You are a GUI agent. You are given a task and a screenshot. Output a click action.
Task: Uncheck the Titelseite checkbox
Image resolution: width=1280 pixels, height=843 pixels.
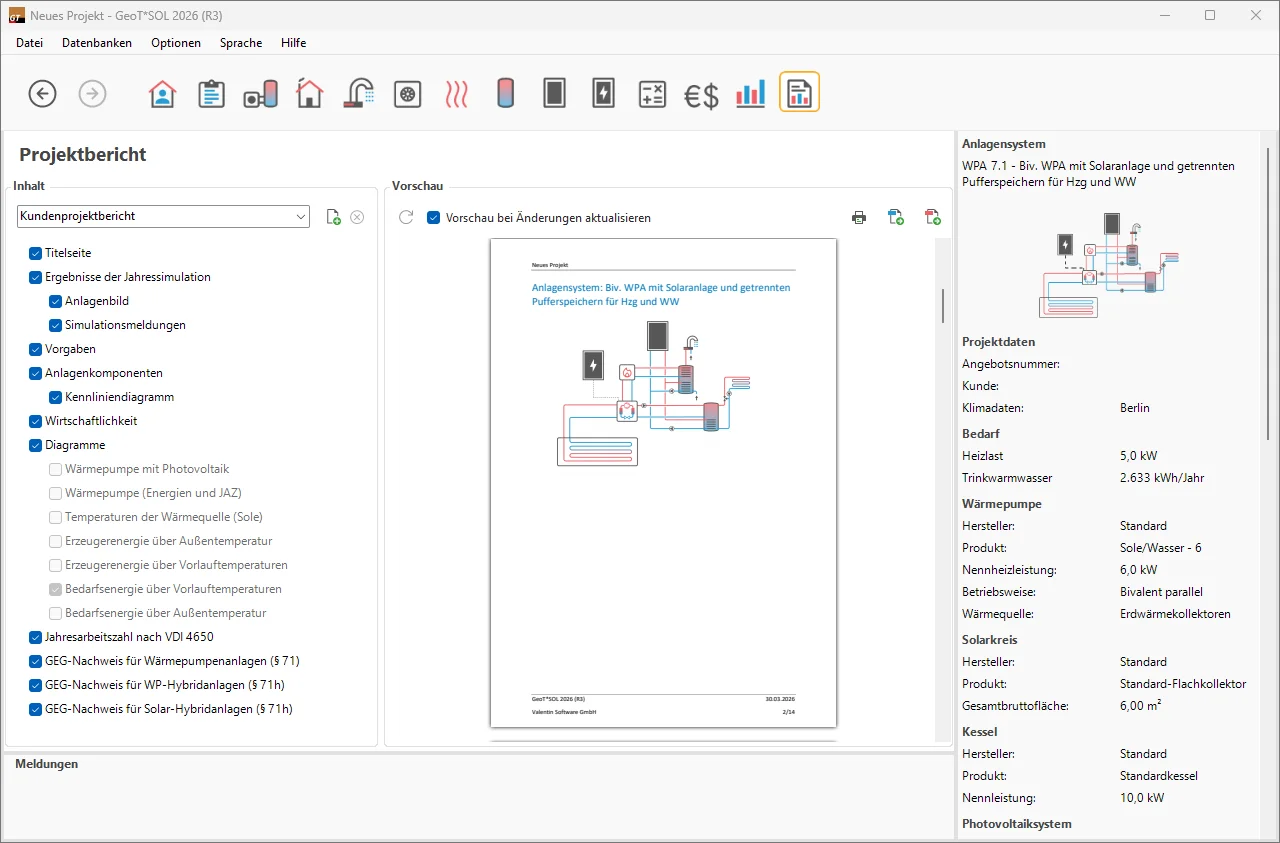click(x=36, y=253)
